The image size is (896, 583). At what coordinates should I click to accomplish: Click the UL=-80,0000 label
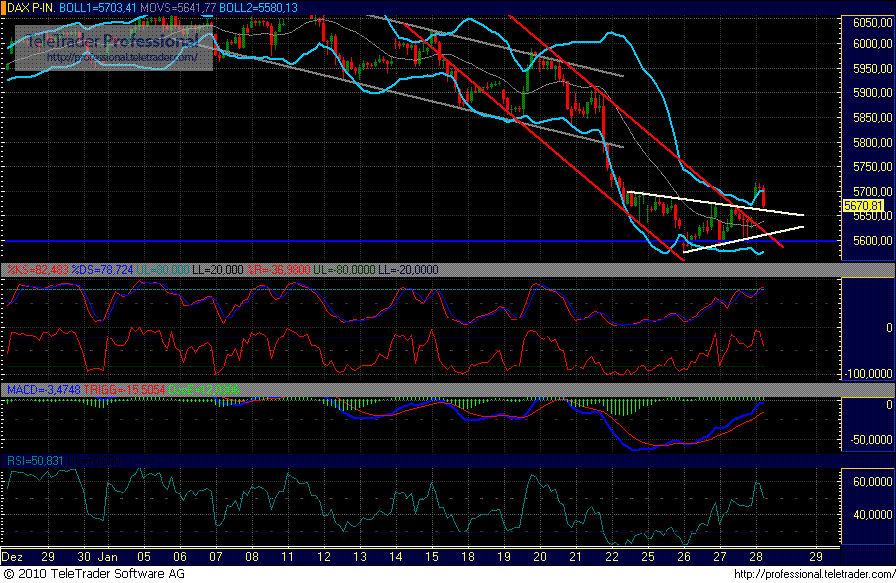343,270
